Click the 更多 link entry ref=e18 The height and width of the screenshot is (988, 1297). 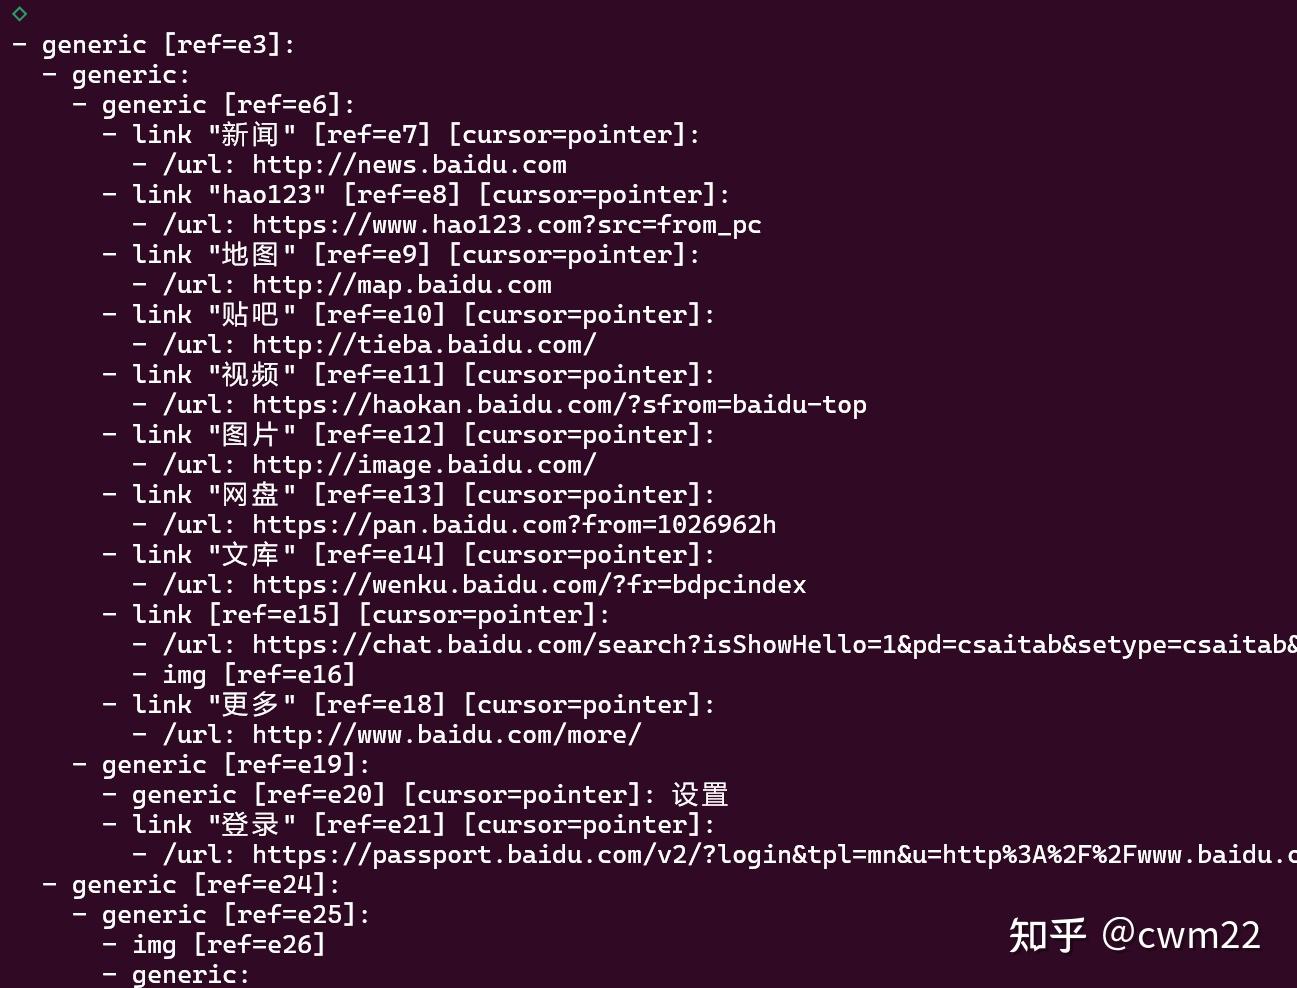(409, 705)
